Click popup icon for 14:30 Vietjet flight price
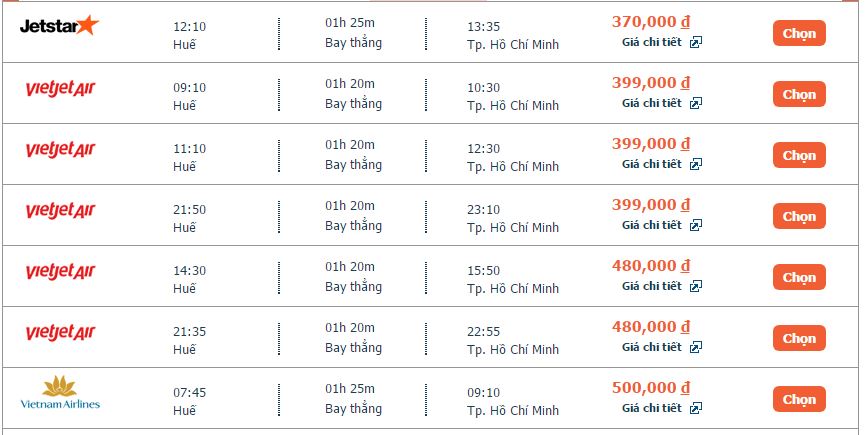 [696, 286]
